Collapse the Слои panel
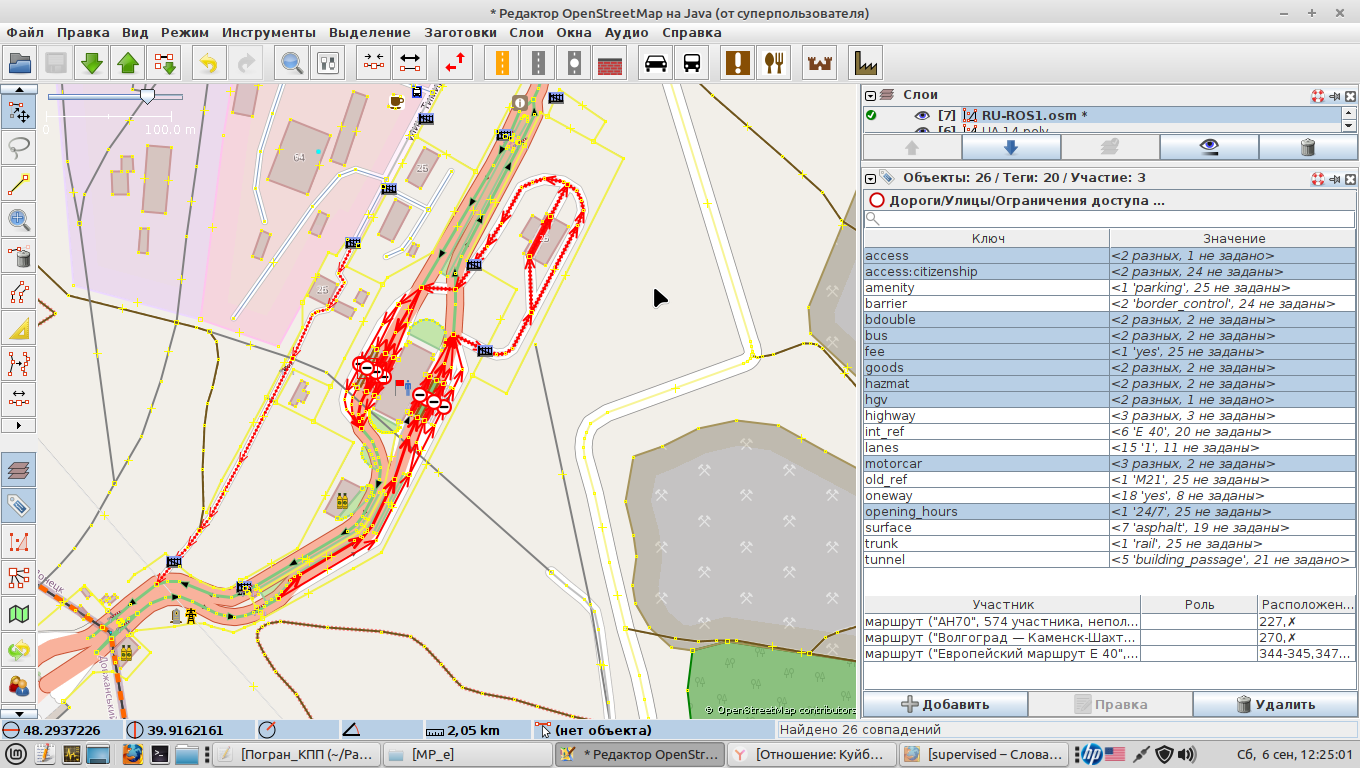1360x768 pixels. tap(871, 95)
